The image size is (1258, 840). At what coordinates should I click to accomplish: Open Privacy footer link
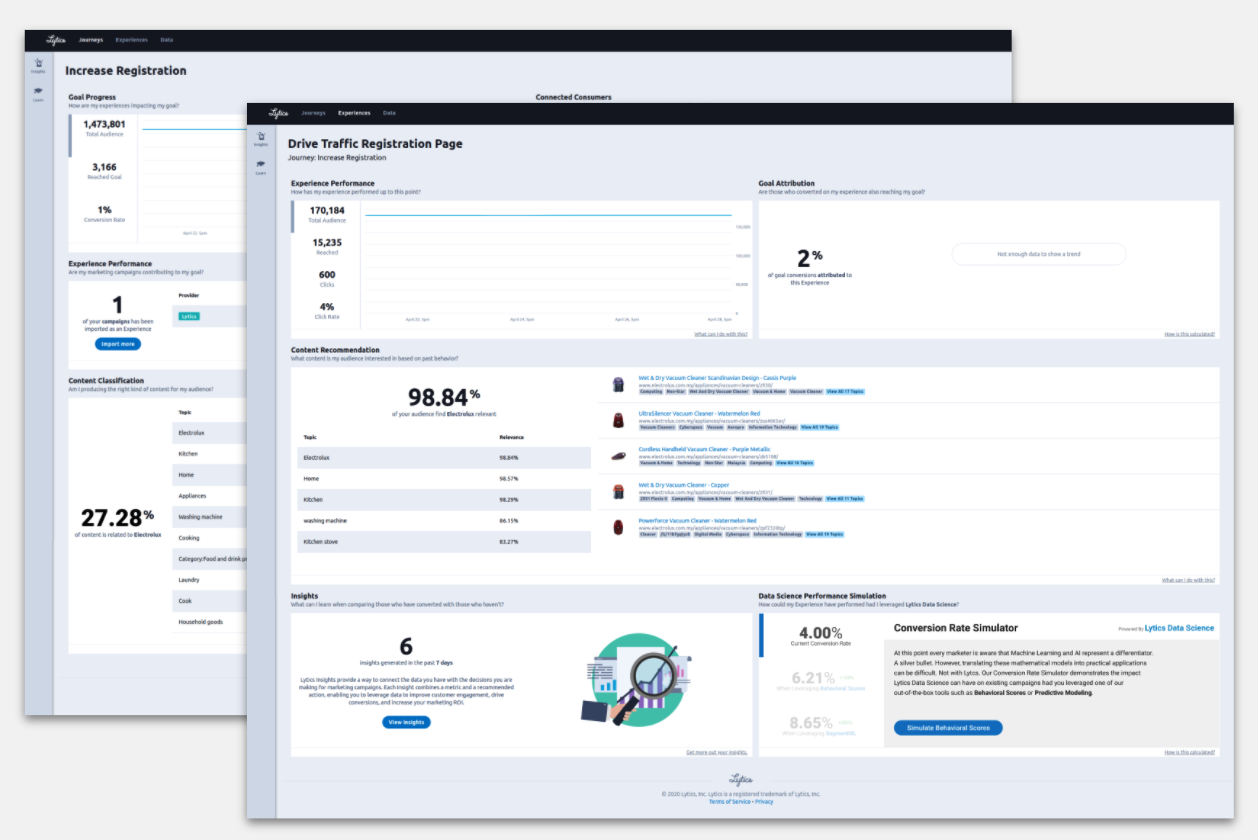[765, 802]
